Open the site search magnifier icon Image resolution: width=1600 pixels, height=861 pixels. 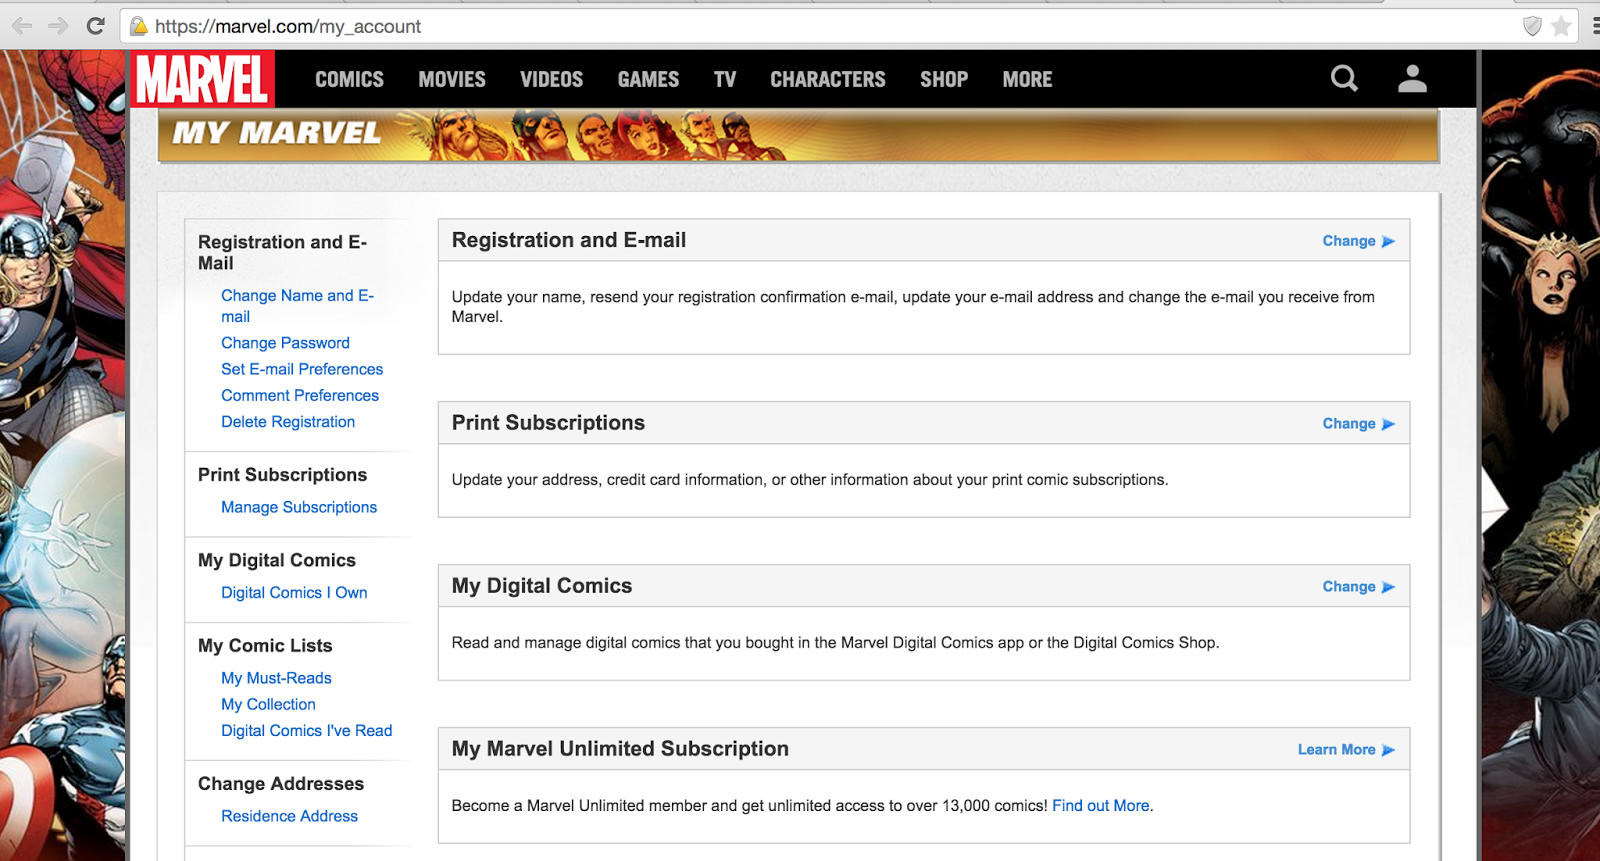[x=1344, y=78]
